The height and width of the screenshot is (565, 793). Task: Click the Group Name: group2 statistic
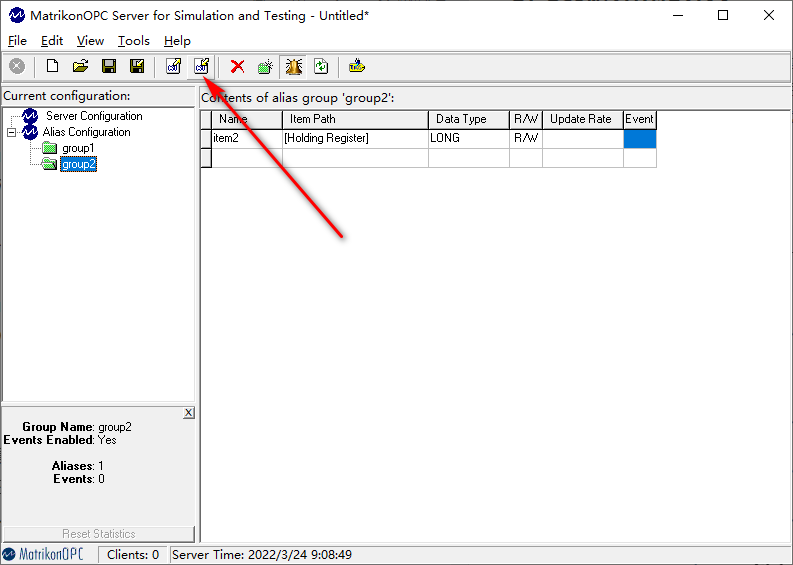click(x=77, y=427)
